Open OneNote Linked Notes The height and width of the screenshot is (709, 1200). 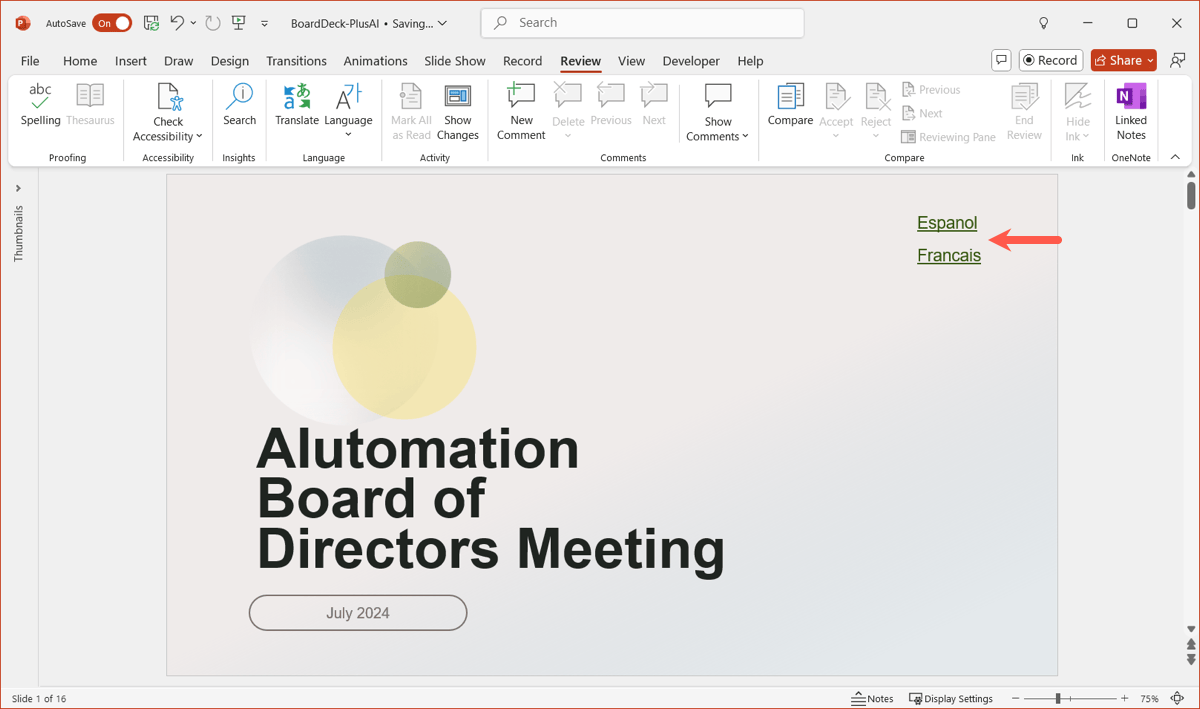pos(1131,112)
